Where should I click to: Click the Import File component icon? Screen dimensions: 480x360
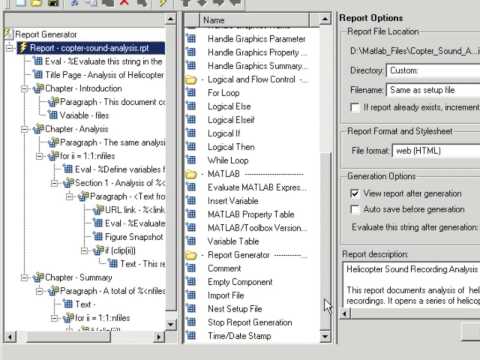coord(191,295)
